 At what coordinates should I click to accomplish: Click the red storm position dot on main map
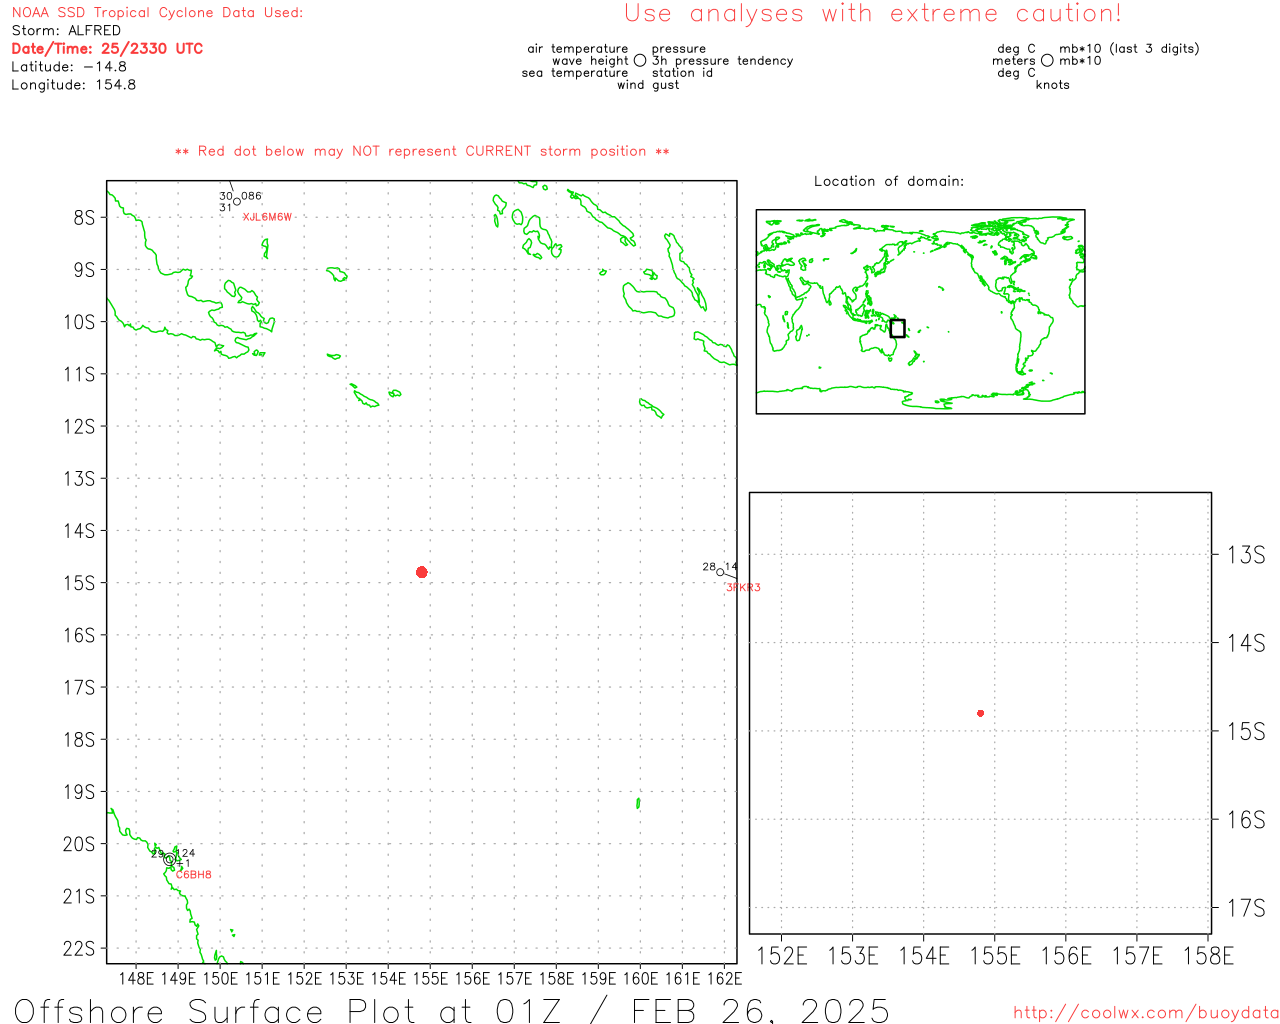click(x=422, y=572)
